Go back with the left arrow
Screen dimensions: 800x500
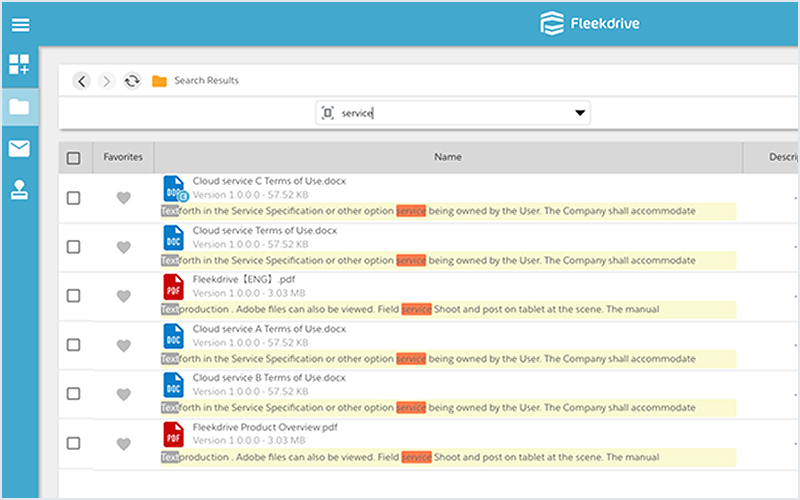(82, 81)
